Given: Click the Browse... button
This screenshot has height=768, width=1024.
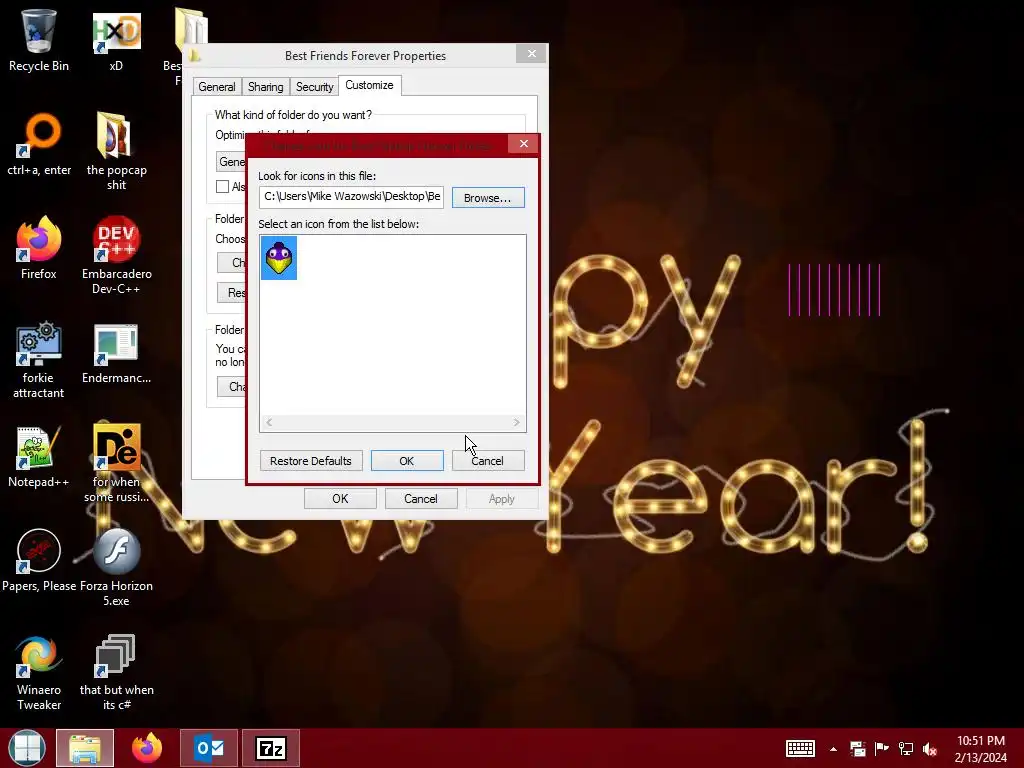Looking at the screenshot, I should [x=488, y=198].
